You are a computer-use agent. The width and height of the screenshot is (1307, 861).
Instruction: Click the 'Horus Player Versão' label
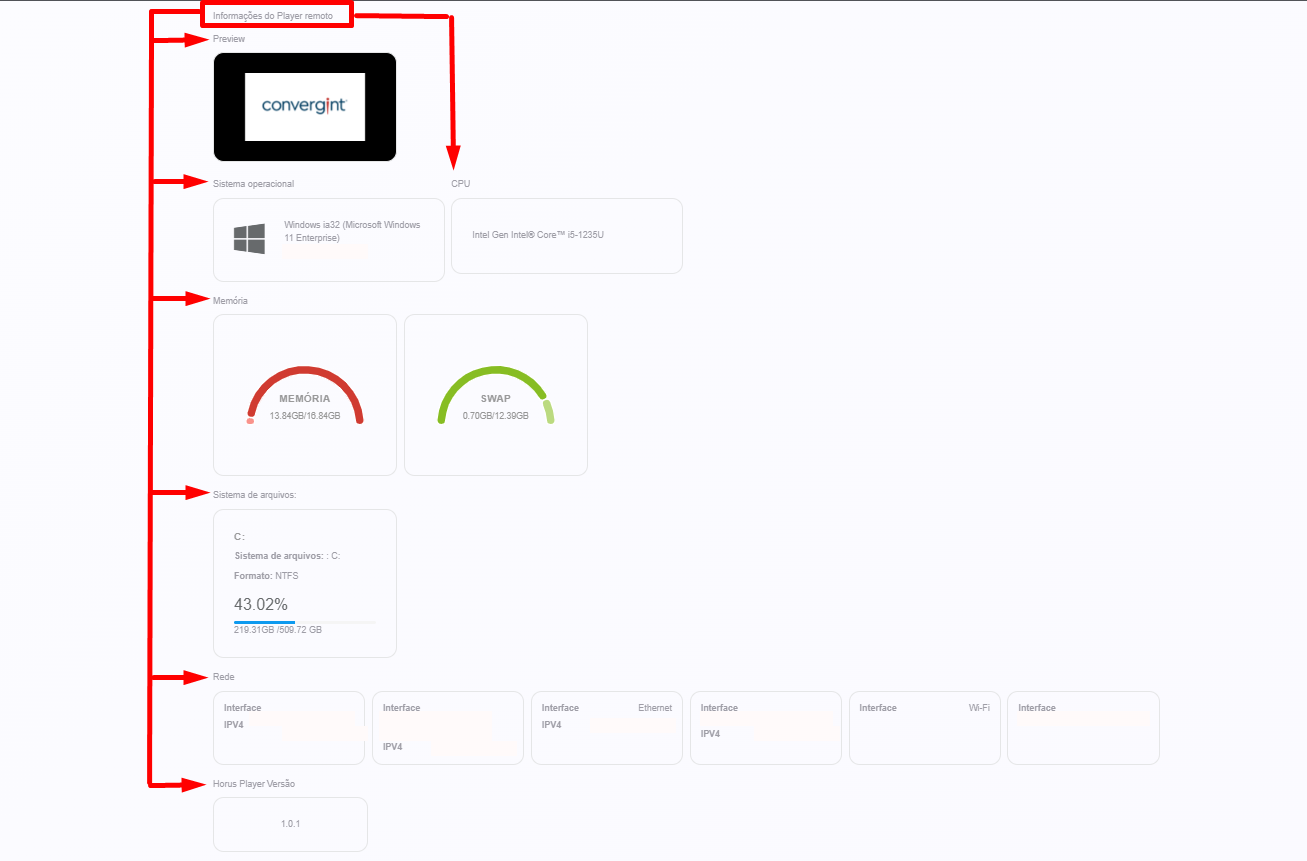pos(254,784)
